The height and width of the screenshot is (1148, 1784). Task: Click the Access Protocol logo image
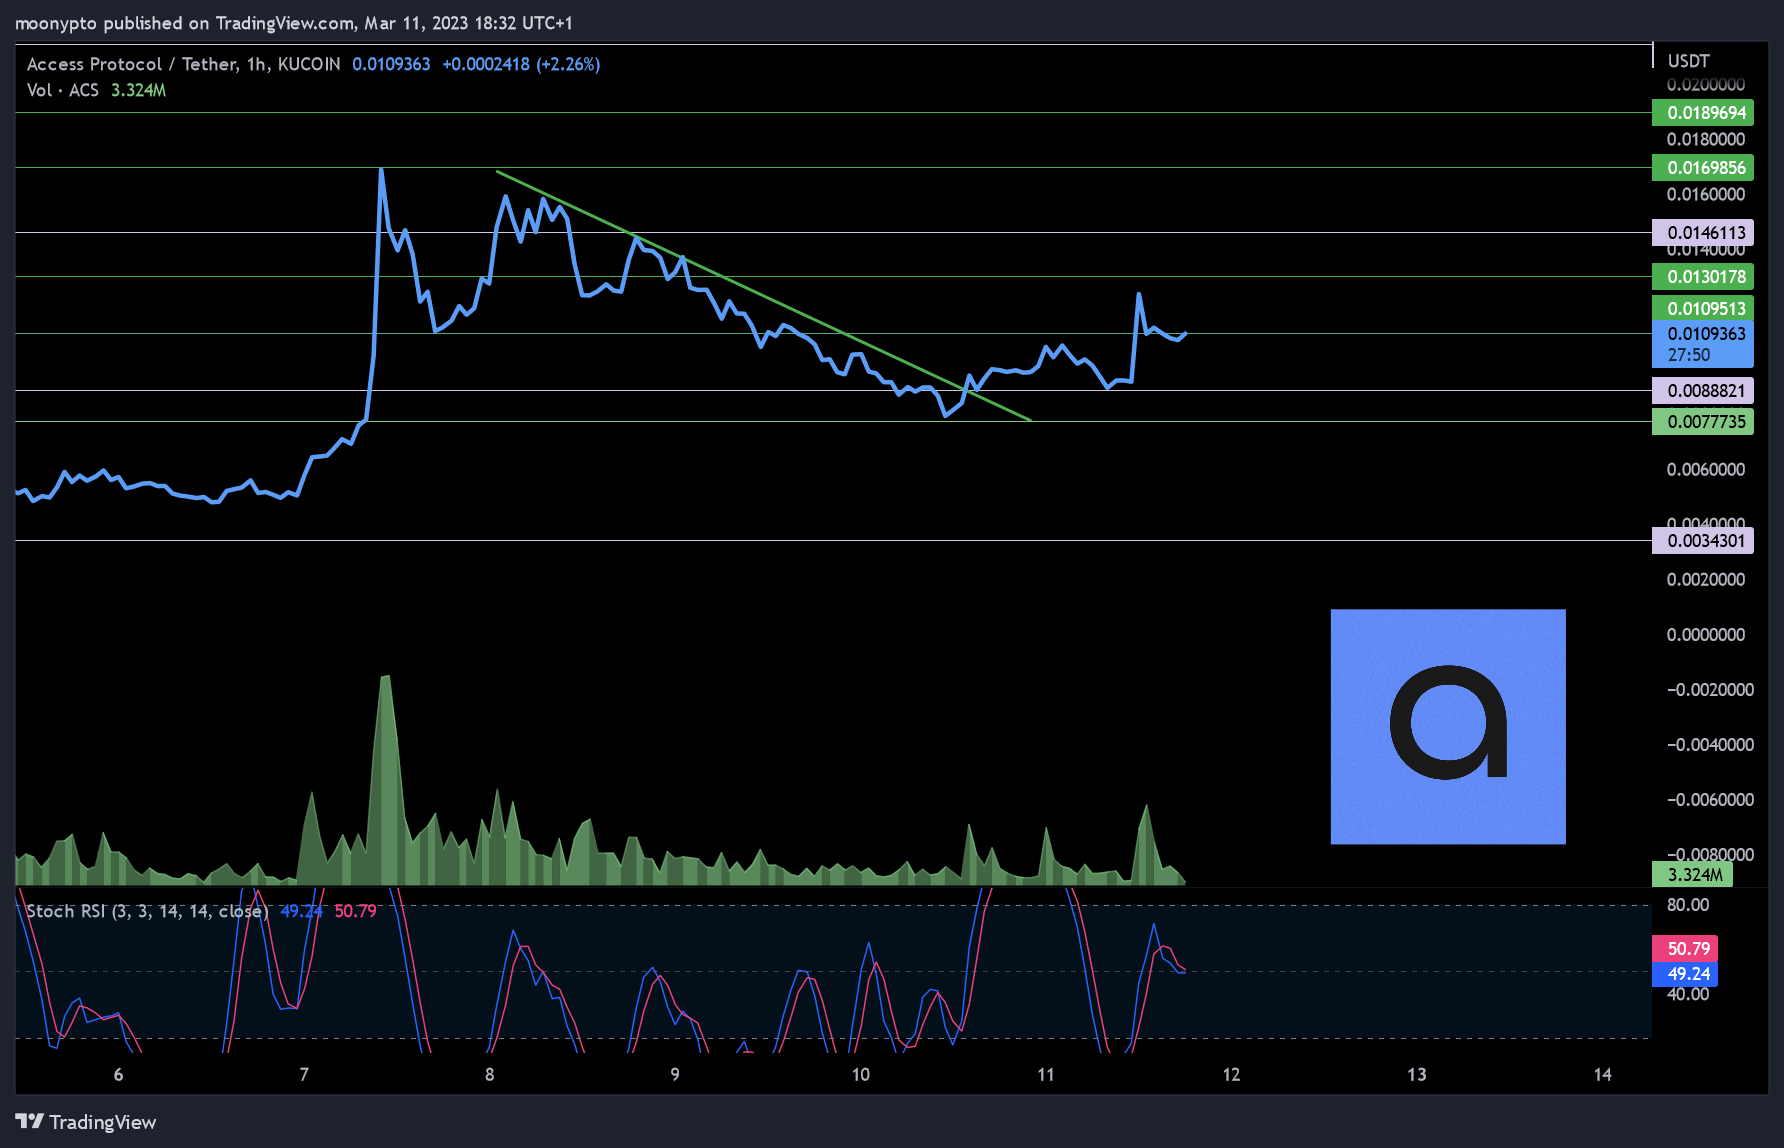coord(1448,727)
